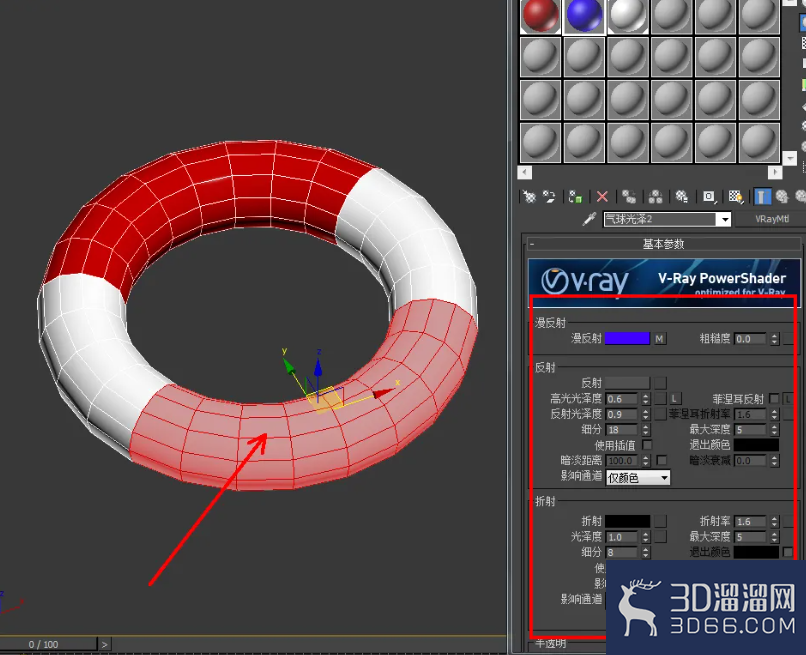Click the 高光光泽度 value field
Image resolution: width=806 pixels, height=655 pixels.
pyautogui.click(x=621, y=399)
